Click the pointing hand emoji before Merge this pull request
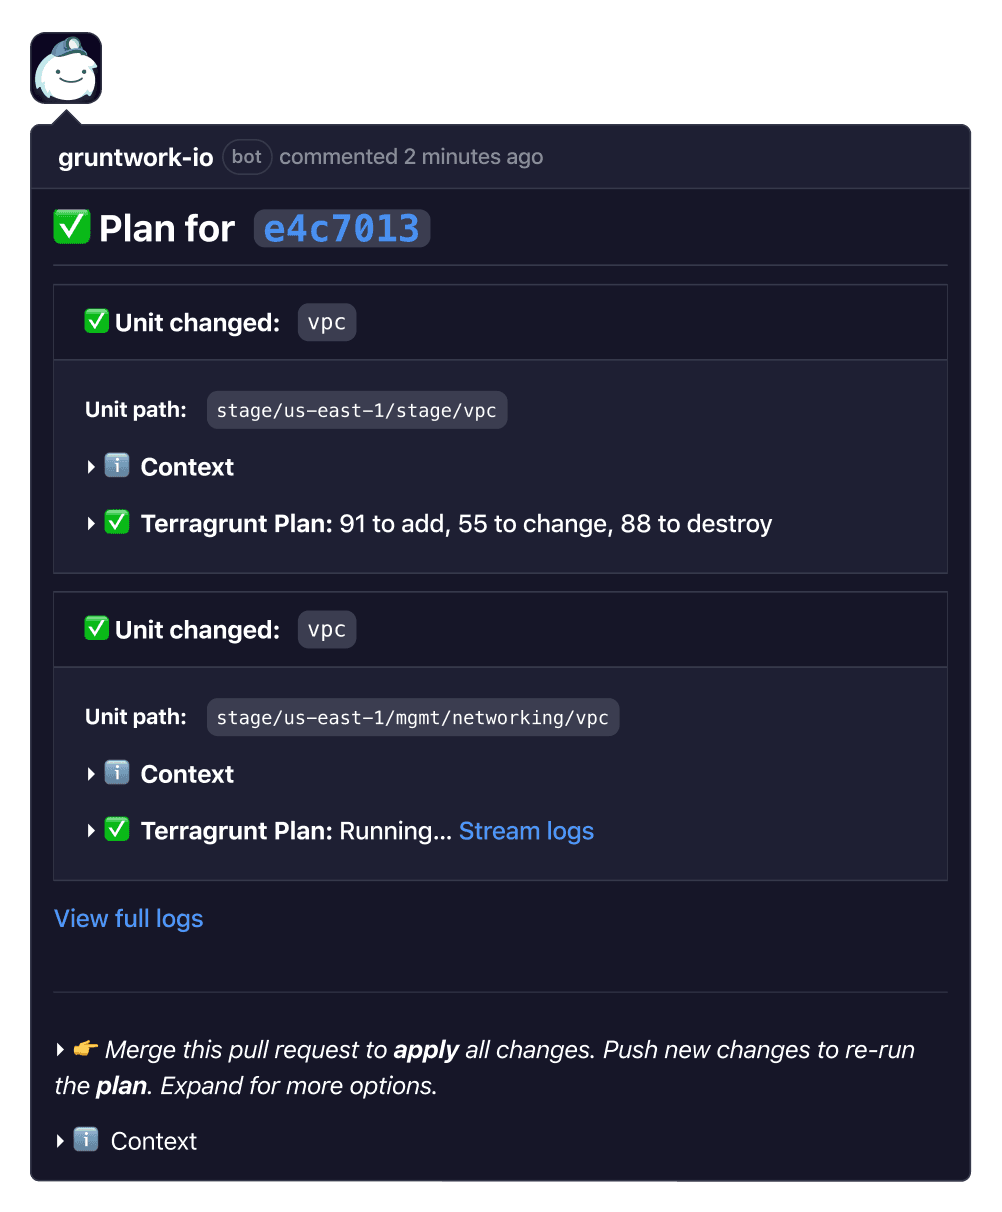This screenshot has height=1212, width=1002. tap(86, 1049)
